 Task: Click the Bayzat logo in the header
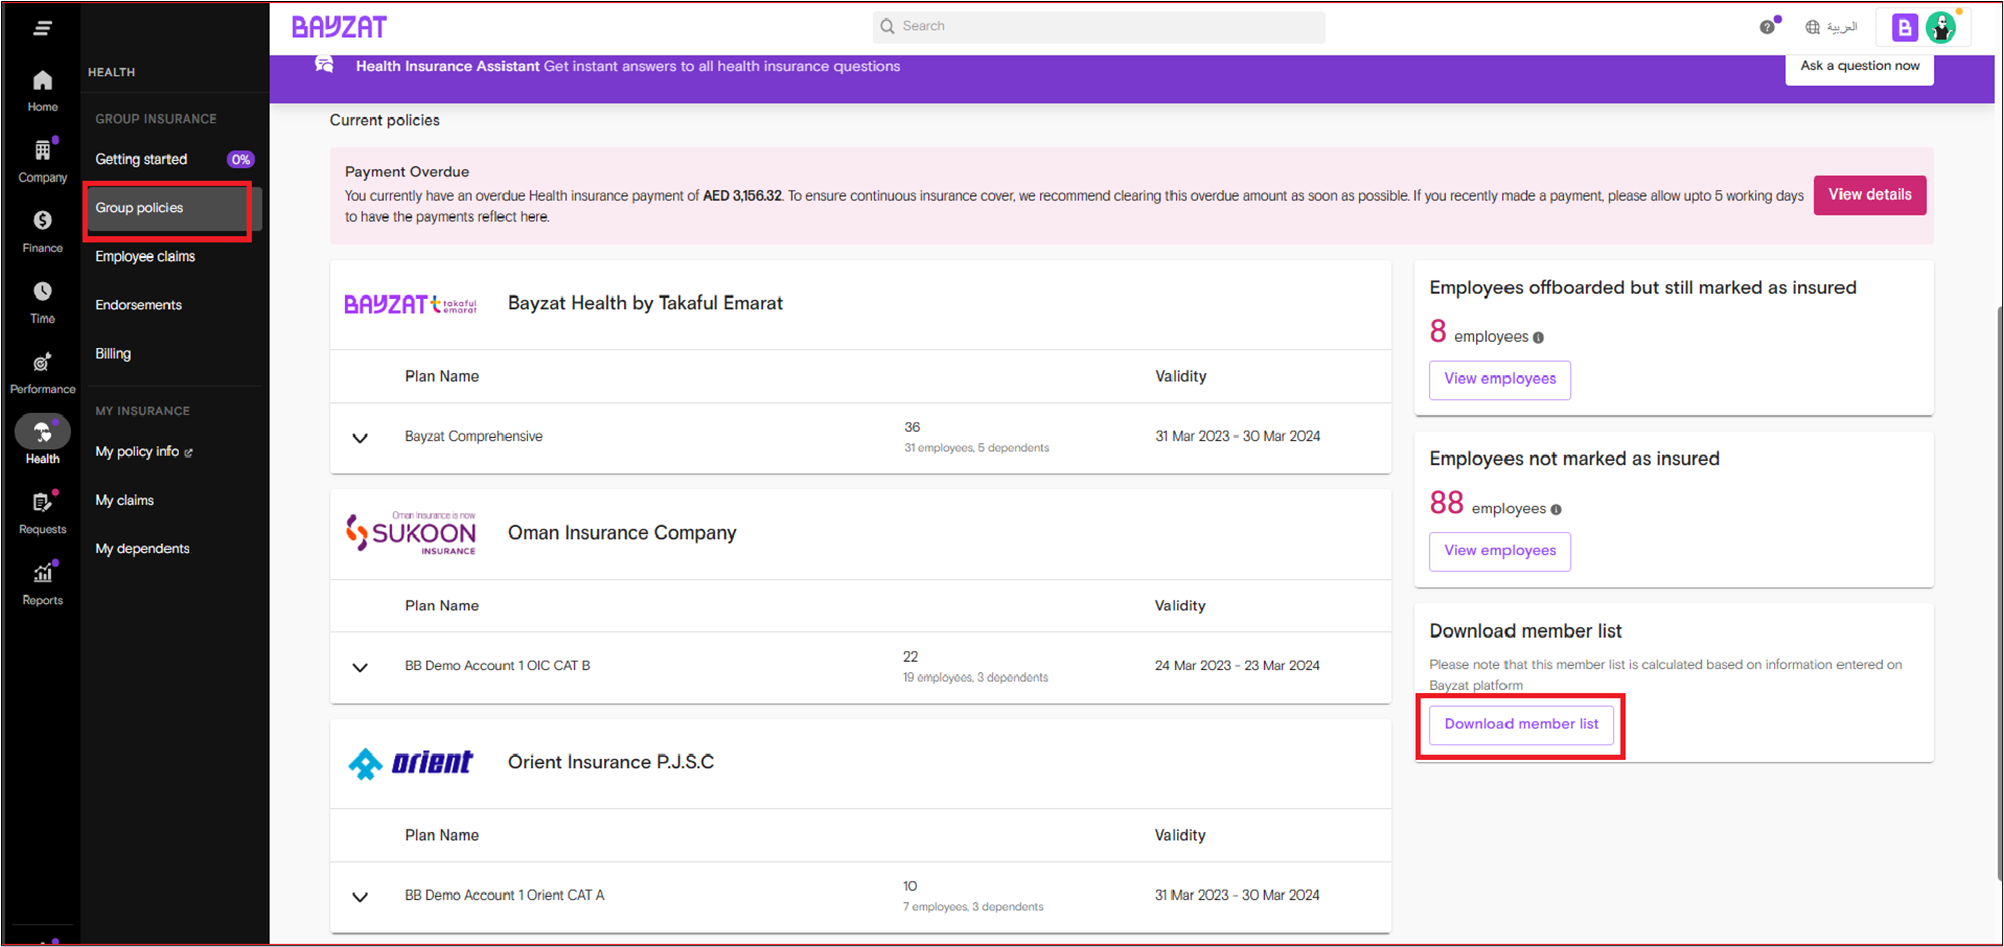[339, 28]
